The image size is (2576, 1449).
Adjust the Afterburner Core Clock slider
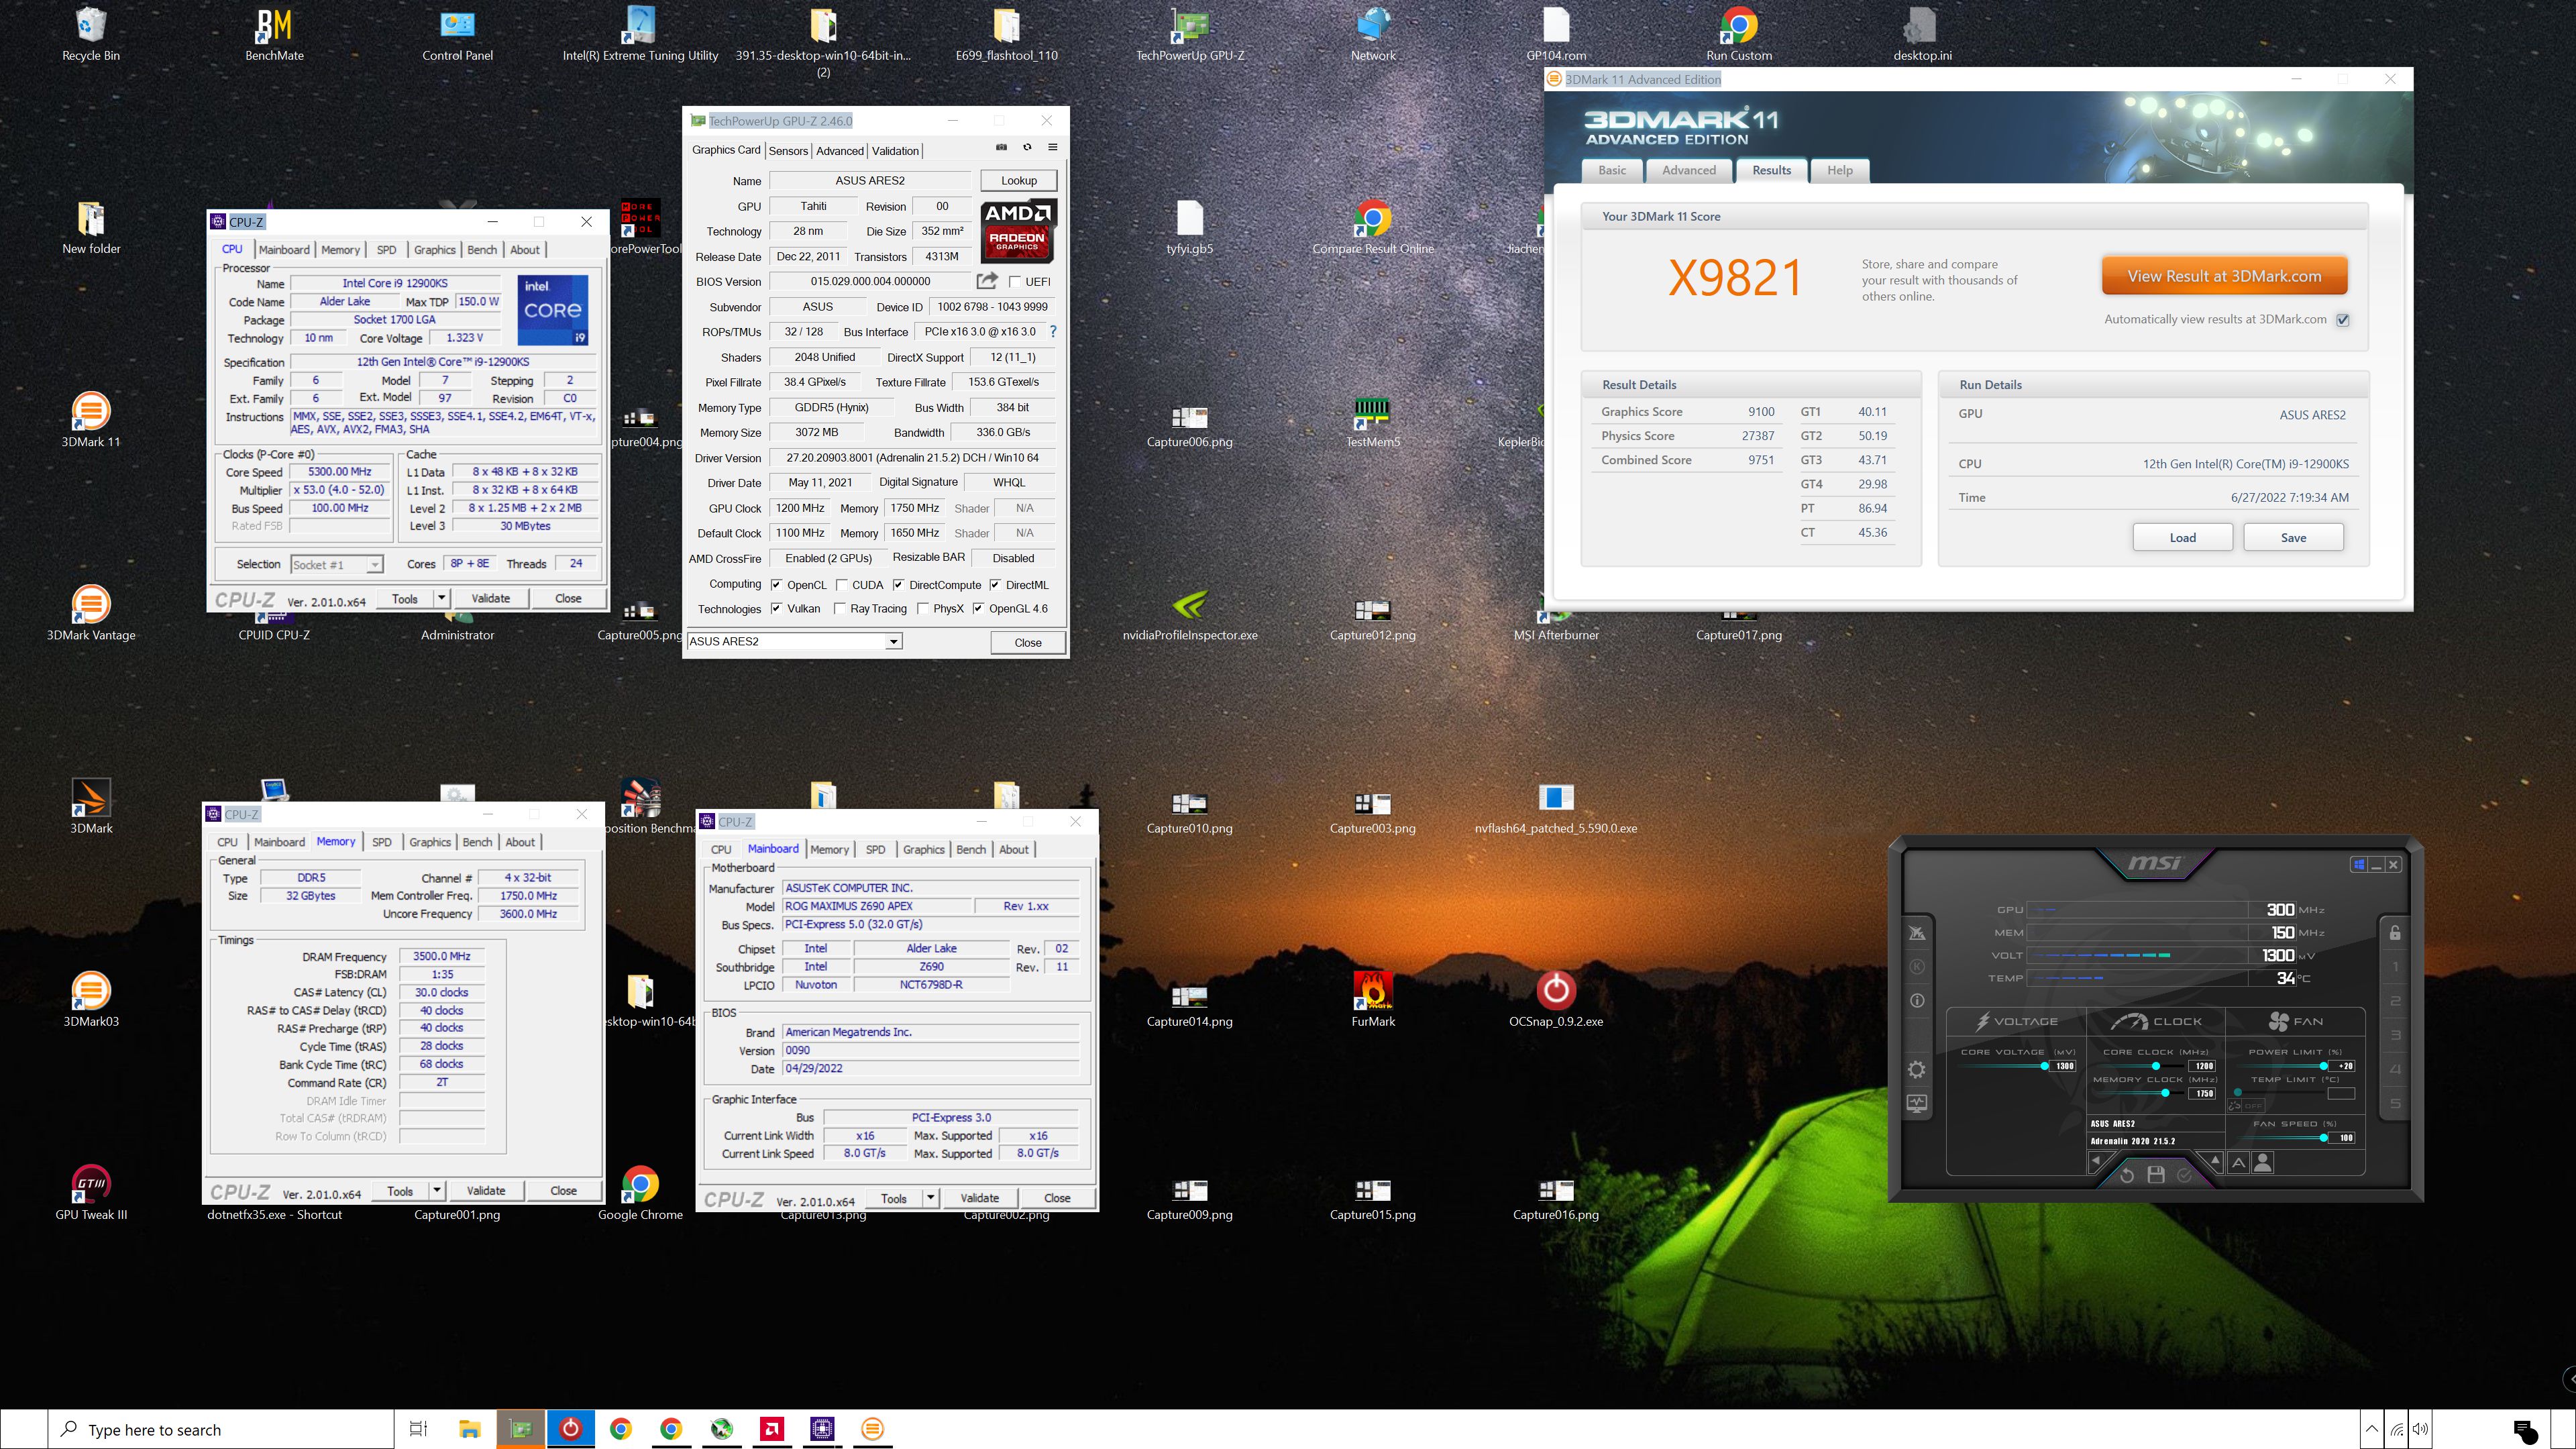tap(2141, 1066)
